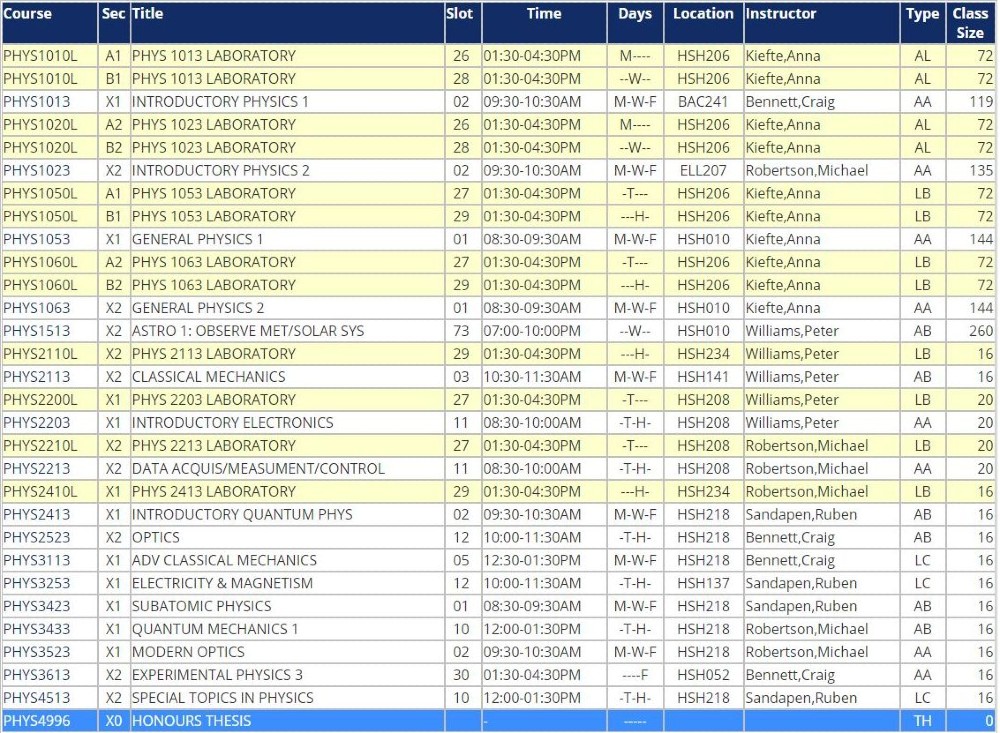Viewport: 1000px width, 733px height.
Task: Click section X0 in PHYS4996 row
Action: coord(114,722)
